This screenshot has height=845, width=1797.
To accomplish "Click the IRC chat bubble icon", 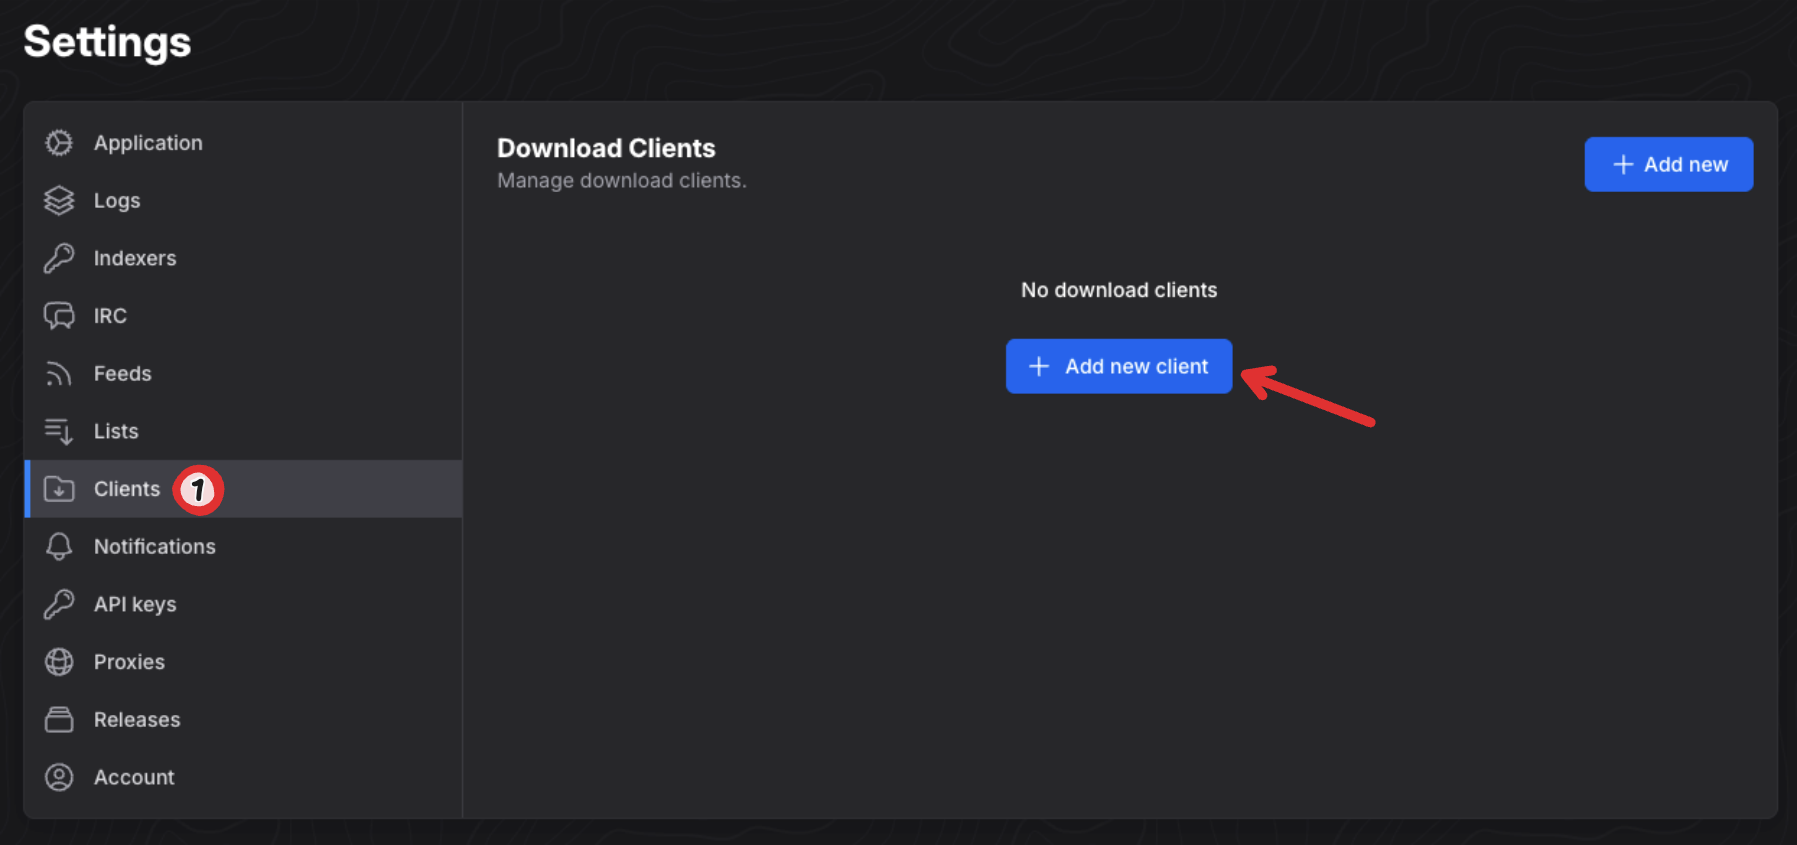I will (59, 316).
